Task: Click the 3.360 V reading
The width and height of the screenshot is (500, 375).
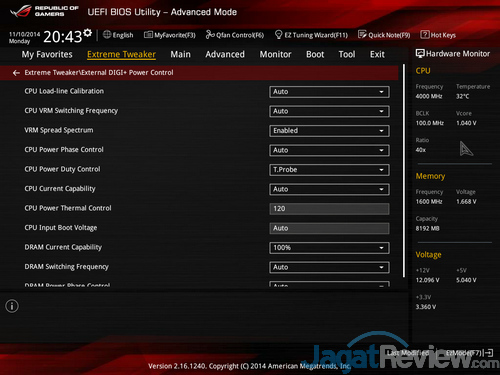Action: (x=426, y=307)
